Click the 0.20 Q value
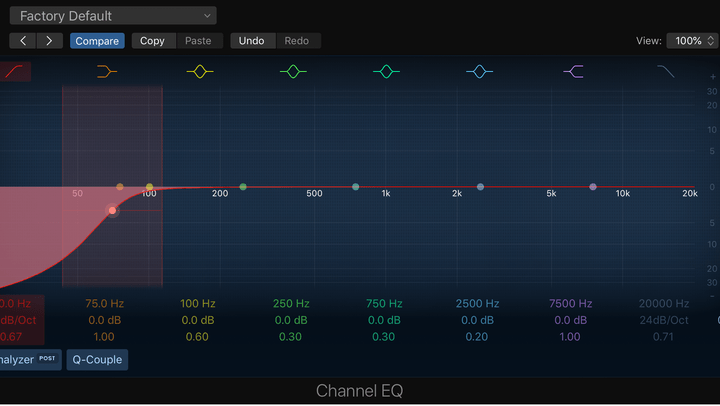Image resolution: width=720 pixels, height=406 pixels. coord(477,337)
